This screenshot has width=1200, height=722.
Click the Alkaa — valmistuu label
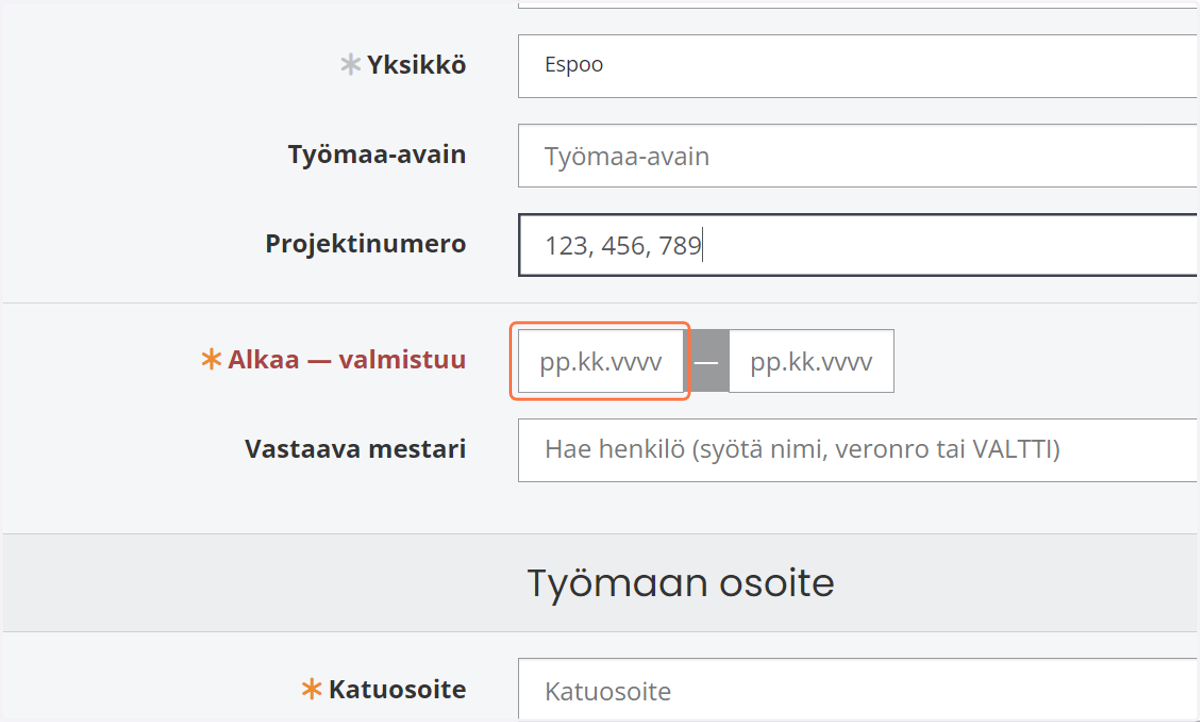[x=347, y=360]
